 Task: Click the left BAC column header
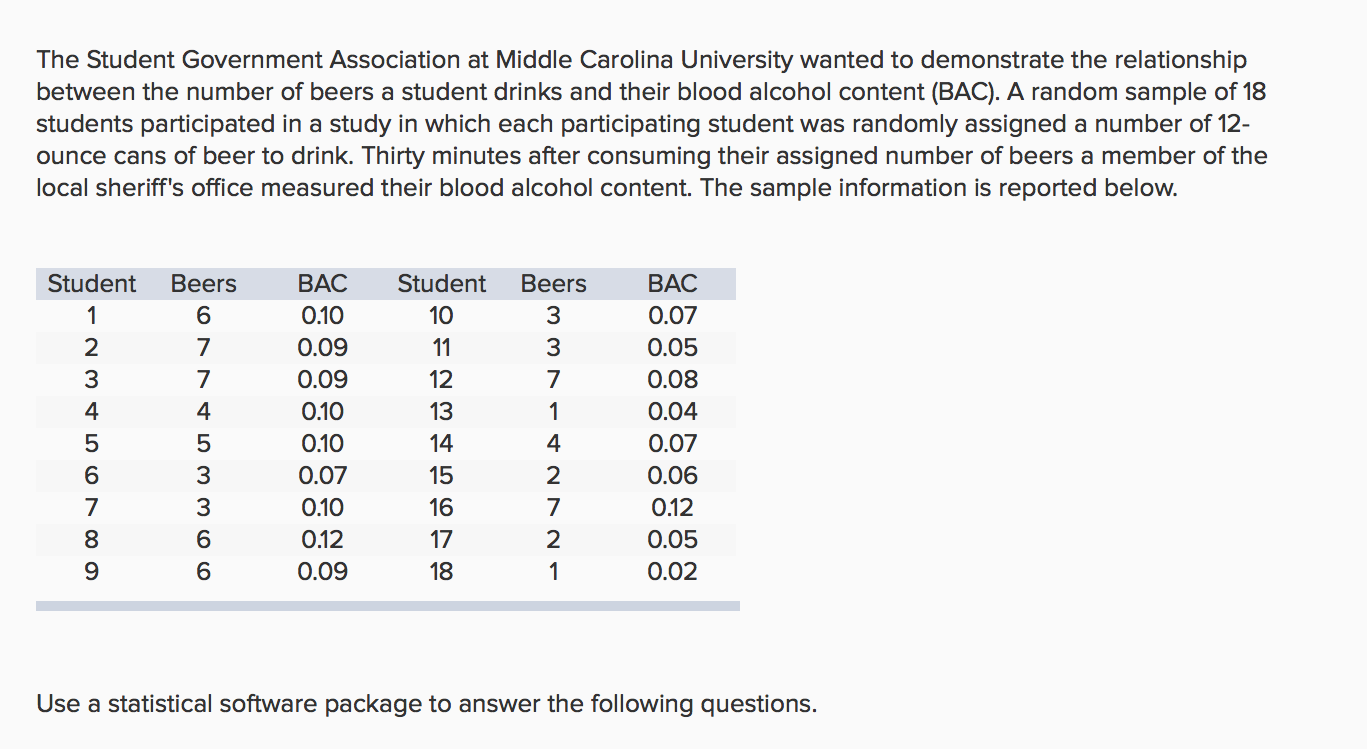click(322, 284)
